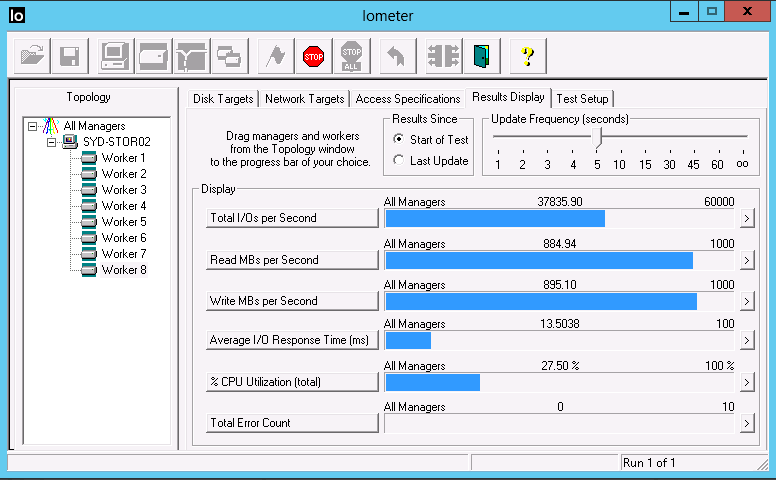
Task: Select Worker 8 in topology tree
Action: coord(124,270)
